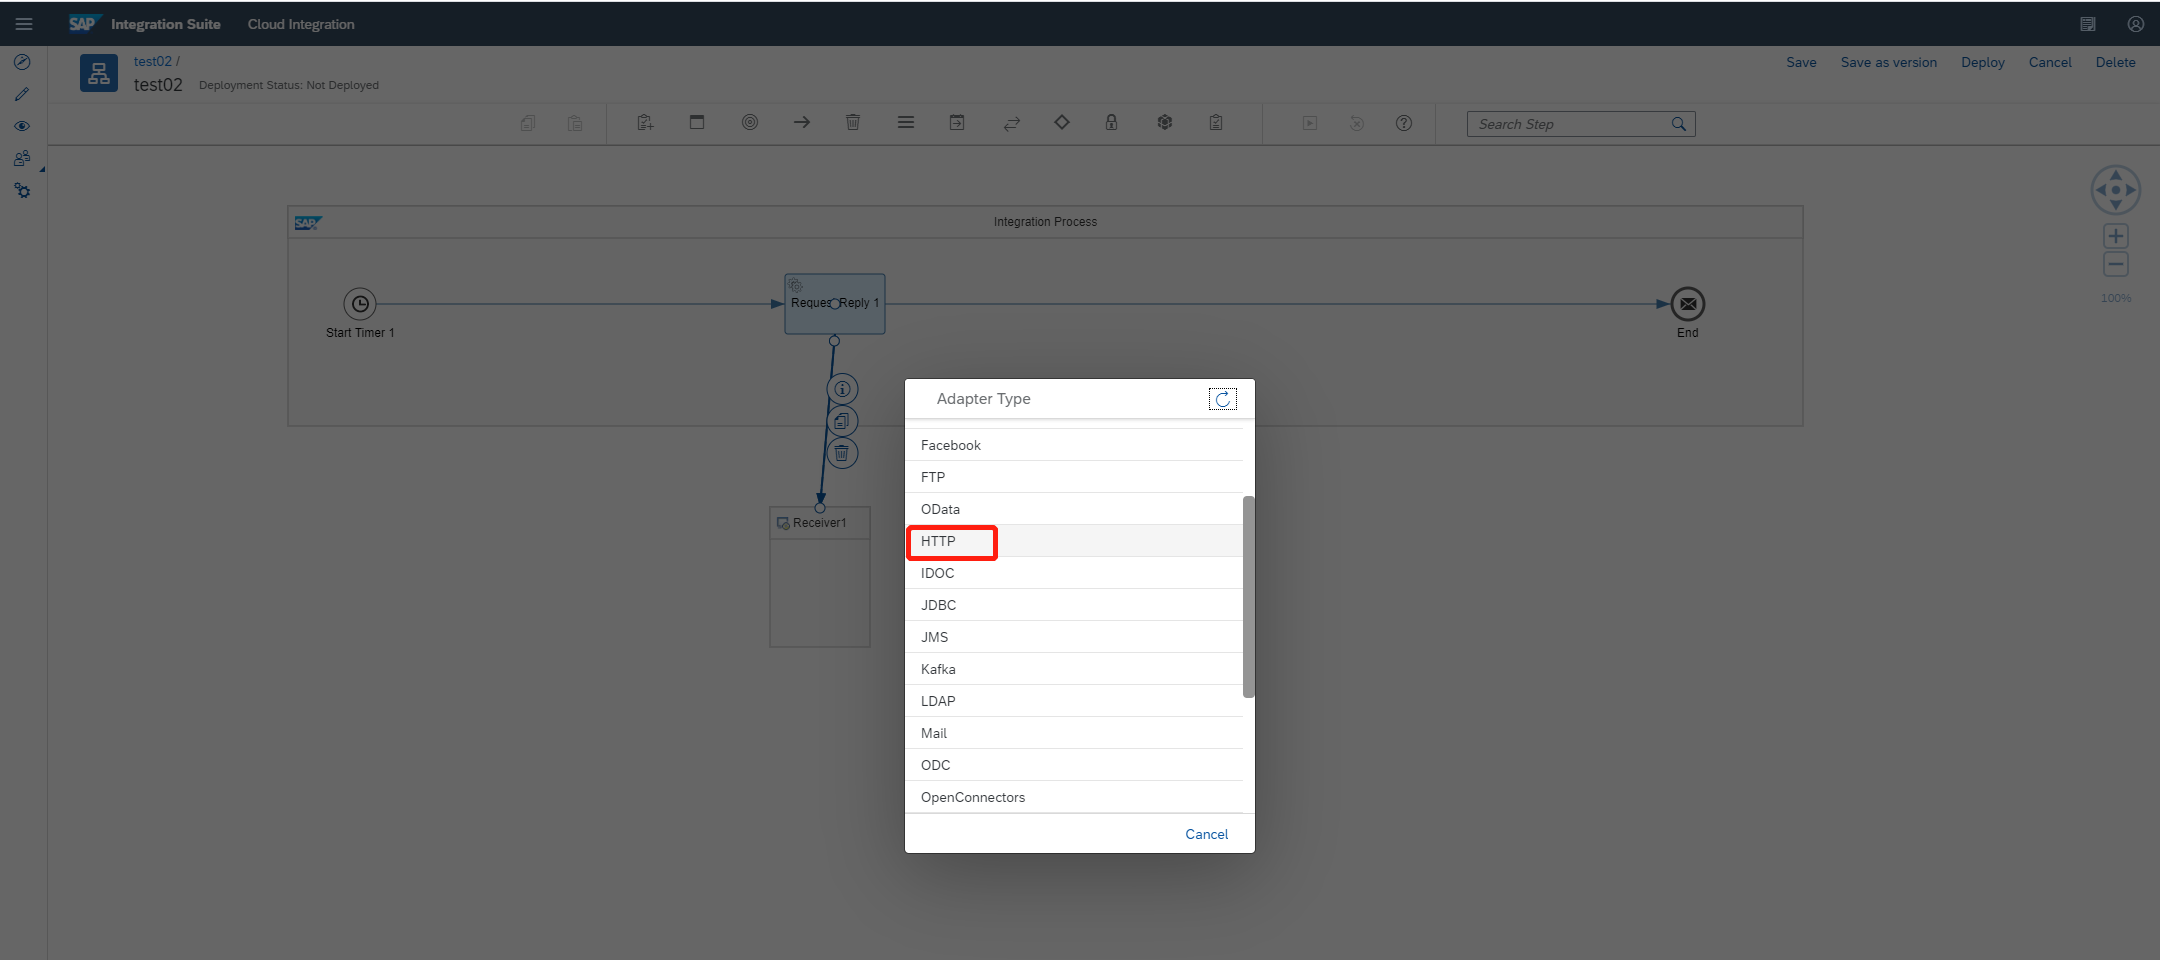Select the Events target icon

750,122
